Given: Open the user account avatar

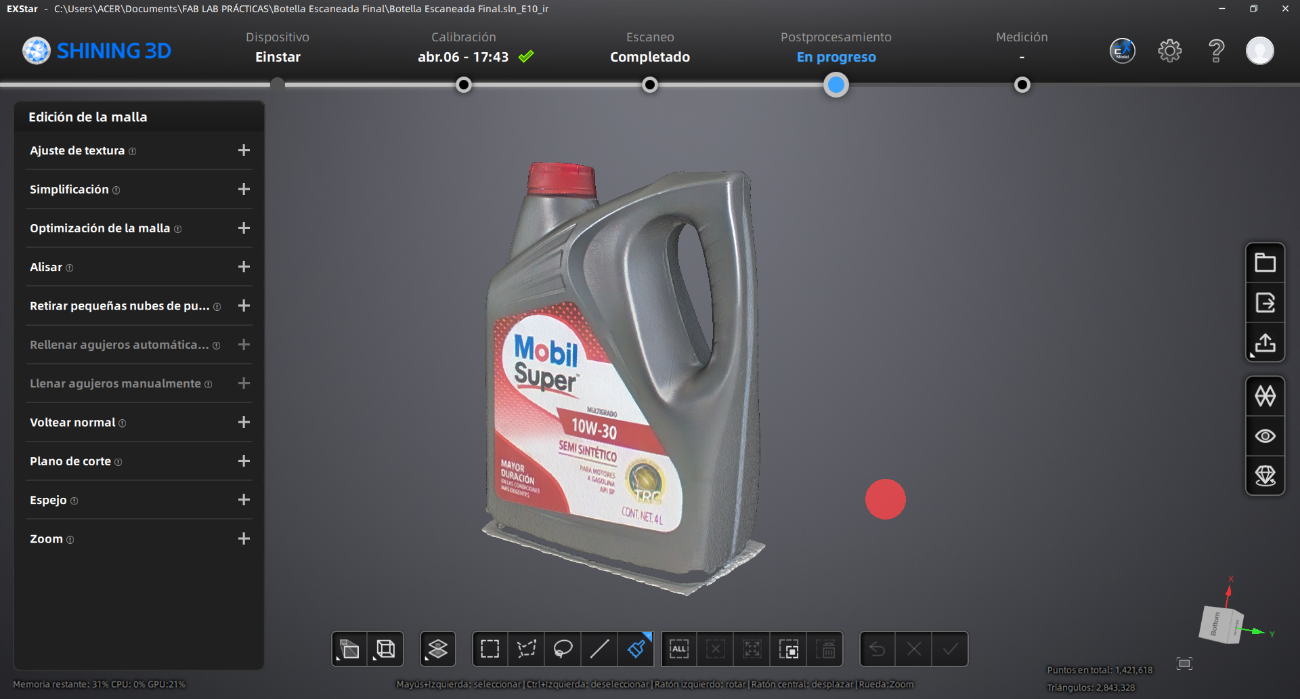Looking at the screenshot, I should [1260, 51].
